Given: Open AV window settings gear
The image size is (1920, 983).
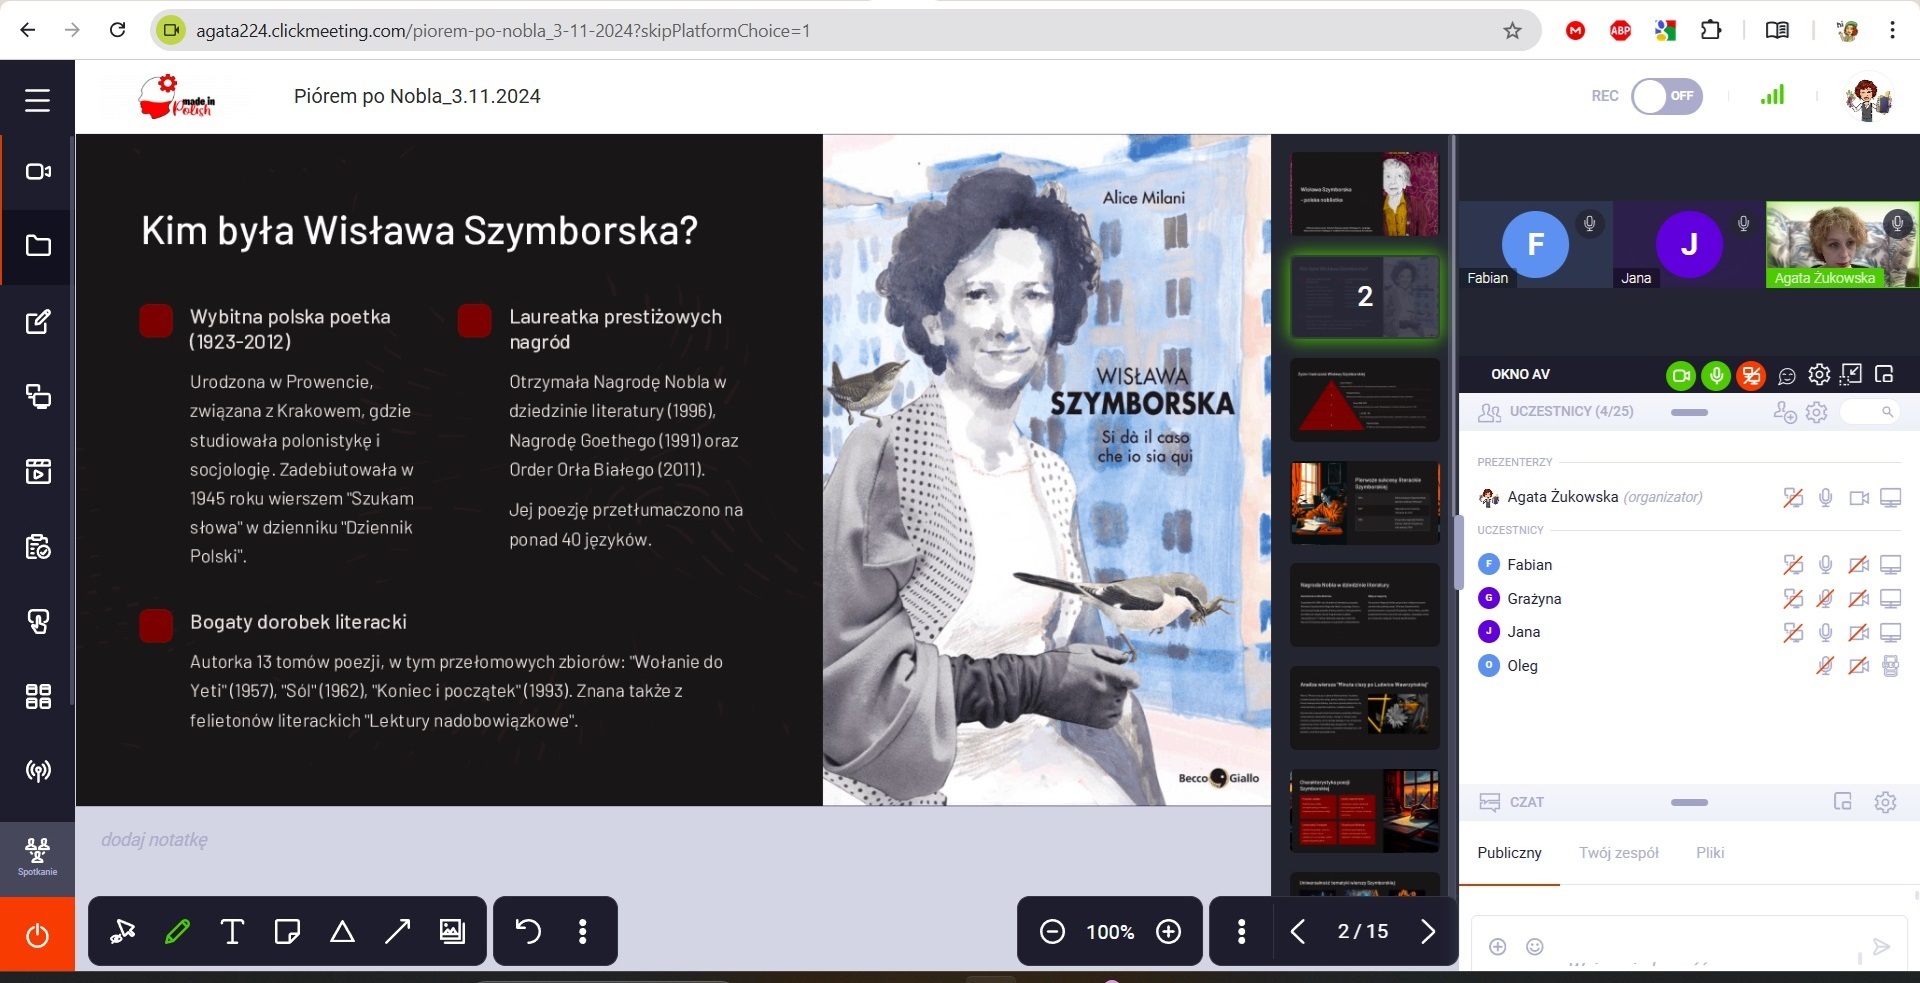Looking at the screenshot, I should tap(1819, 375).
